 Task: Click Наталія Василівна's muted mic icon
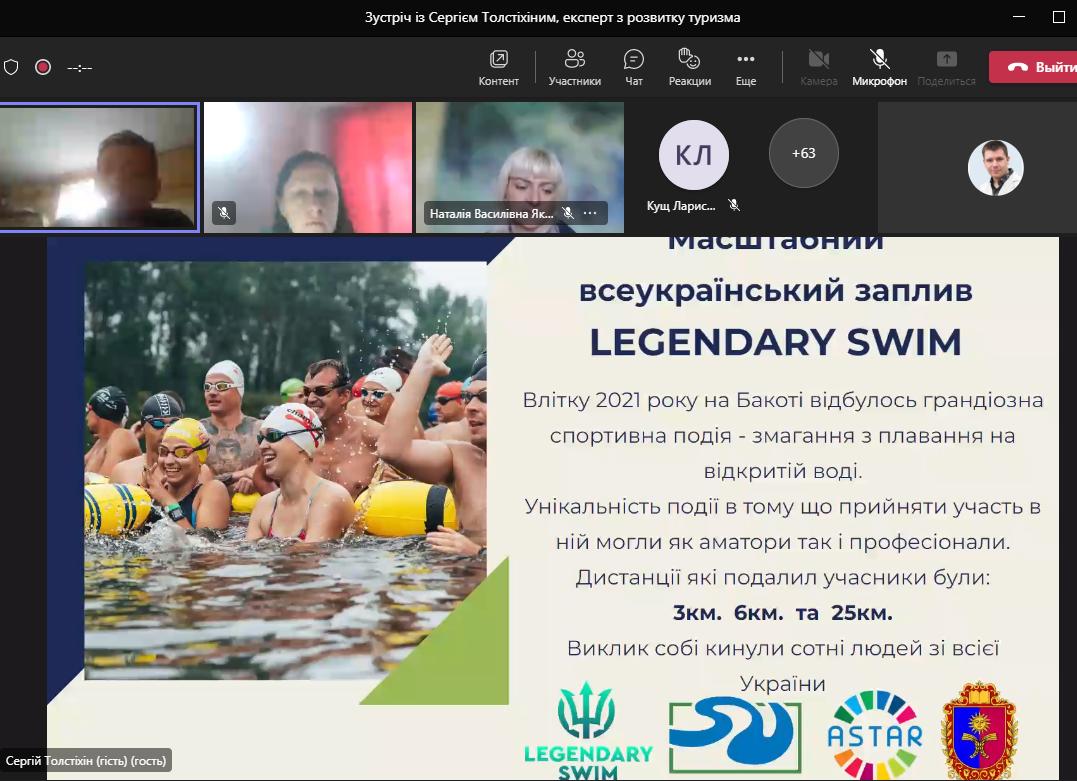pos(567,213)
